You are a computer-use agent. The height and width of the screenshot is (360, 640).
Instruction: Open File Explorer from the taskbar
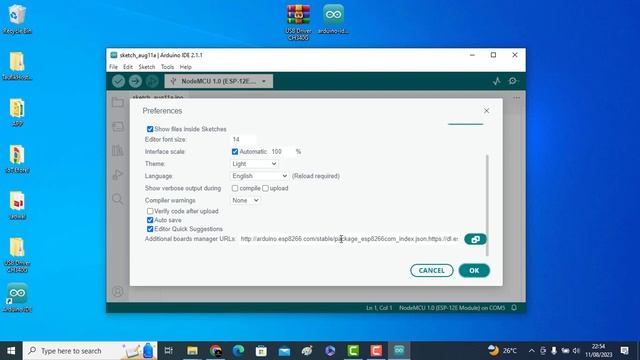coord(192,351)
